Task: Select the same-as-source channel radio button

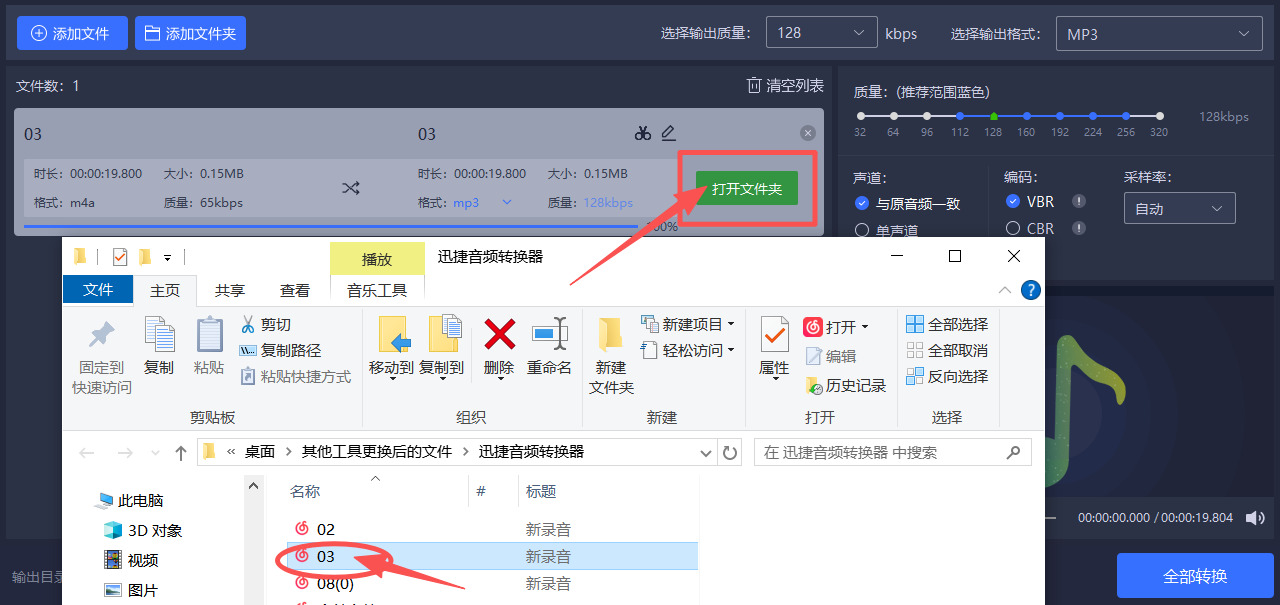Action: click(x=862, y=203)
